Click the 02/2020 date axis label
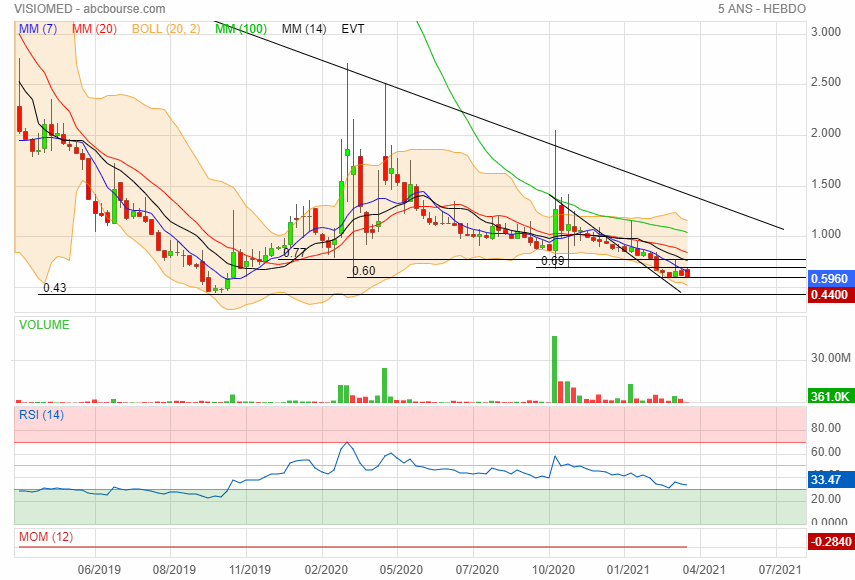The height and width of the screenshot is (580, 855). (326, 570)
